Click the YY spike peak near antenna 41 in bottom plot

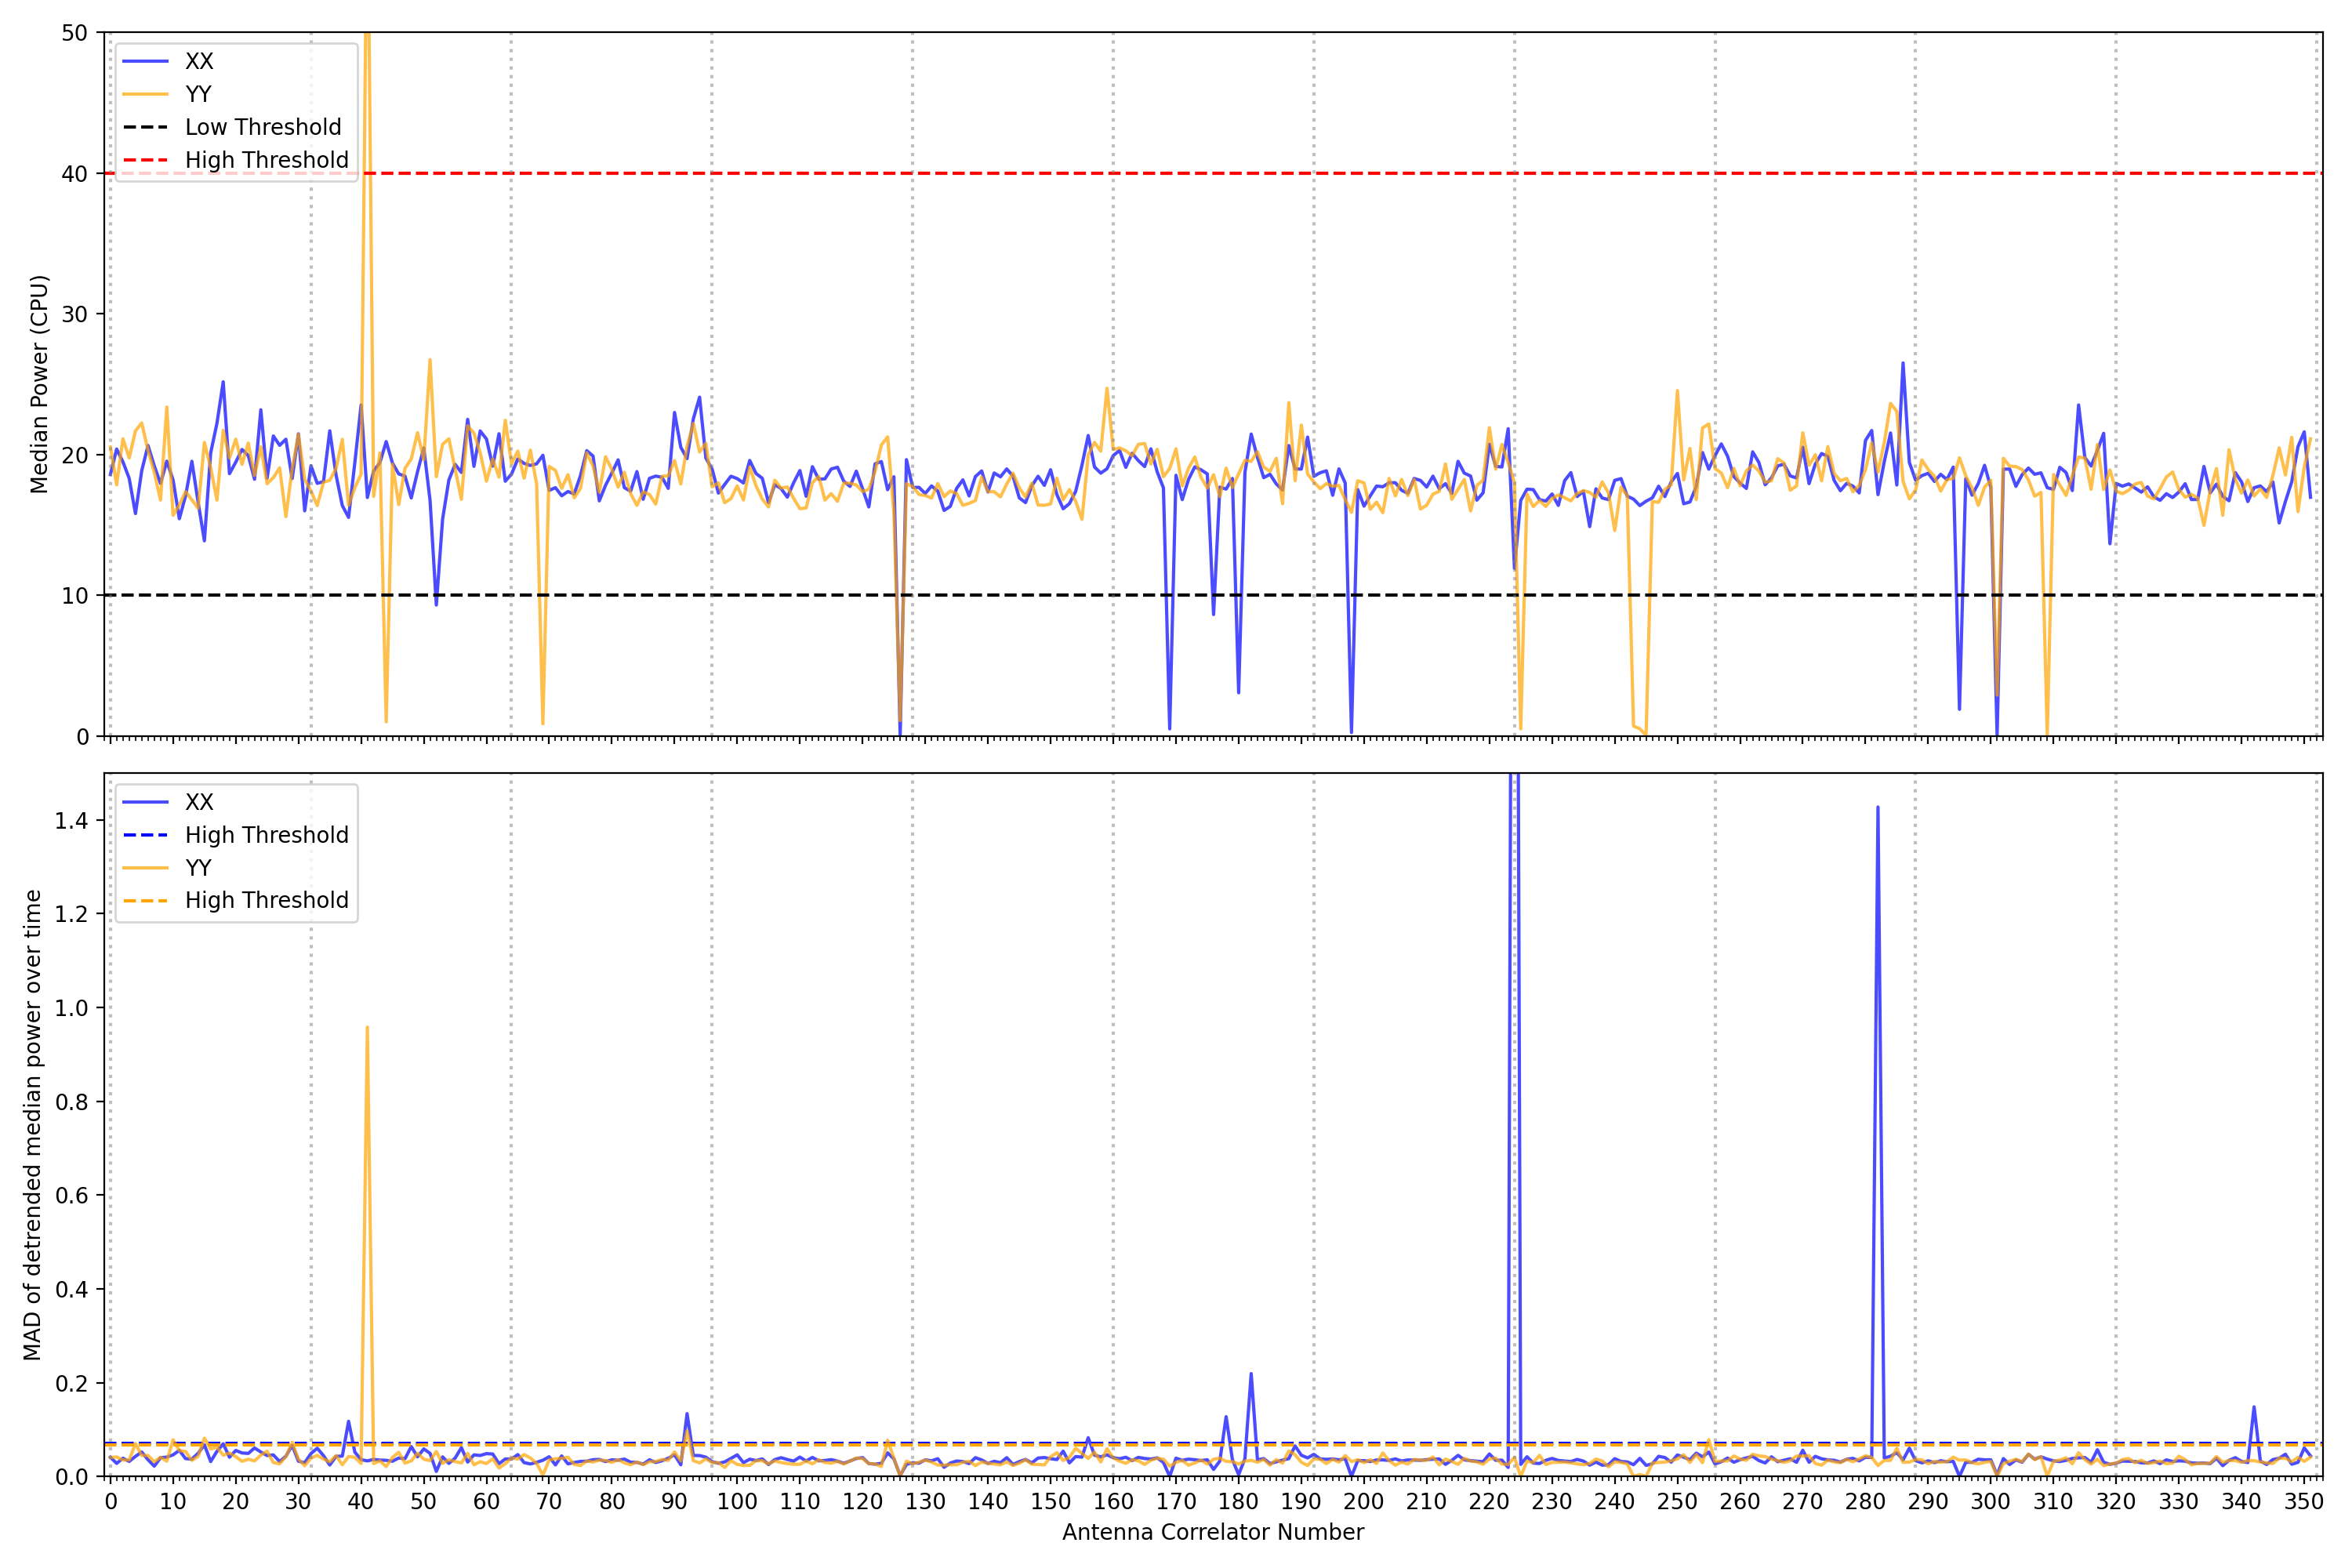pyautogui.click(x=367, y=1027)
